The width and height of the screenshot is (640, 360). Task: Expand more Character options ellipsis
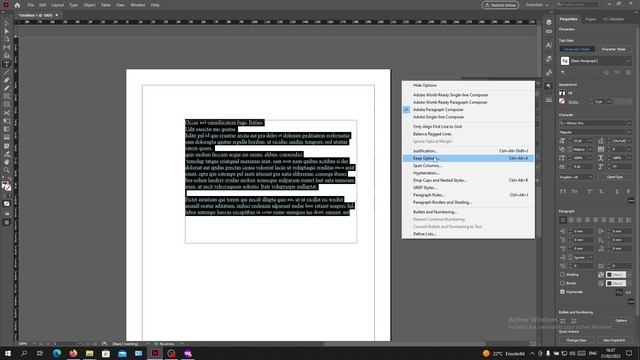pos(631,200)
